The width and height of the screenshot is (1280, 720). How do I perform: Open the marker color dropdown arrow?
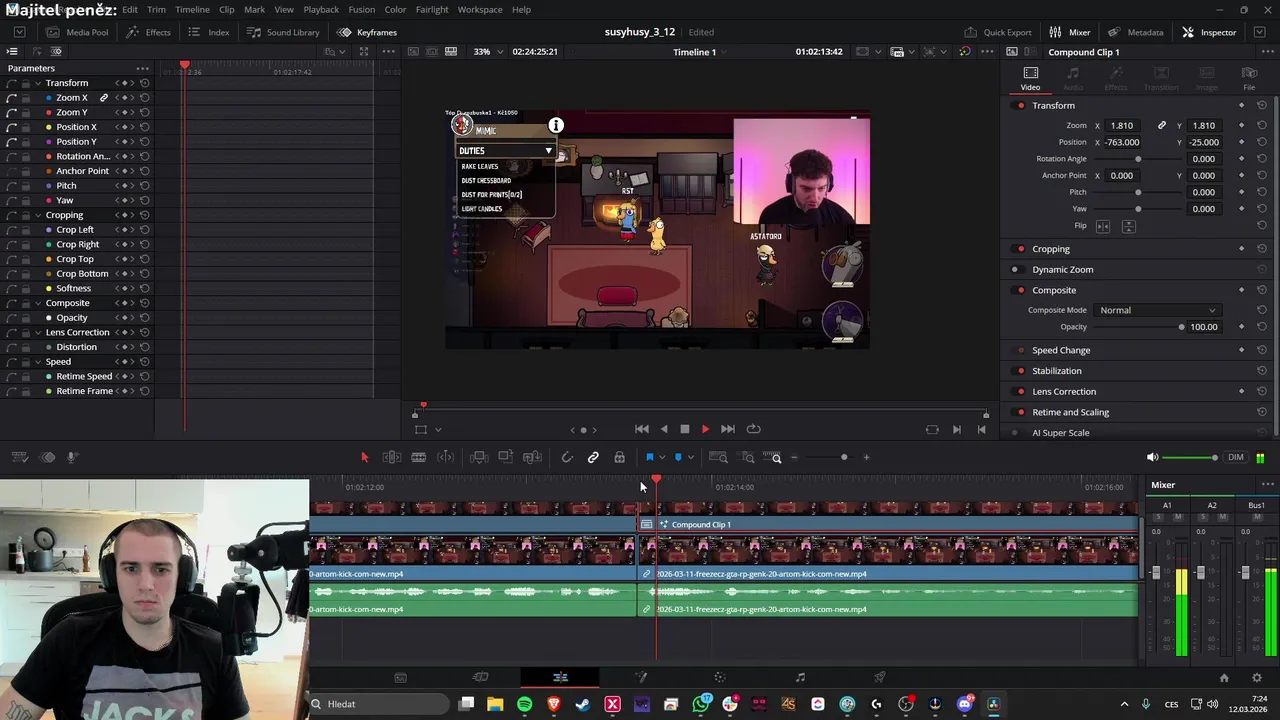tap(690, 458)
